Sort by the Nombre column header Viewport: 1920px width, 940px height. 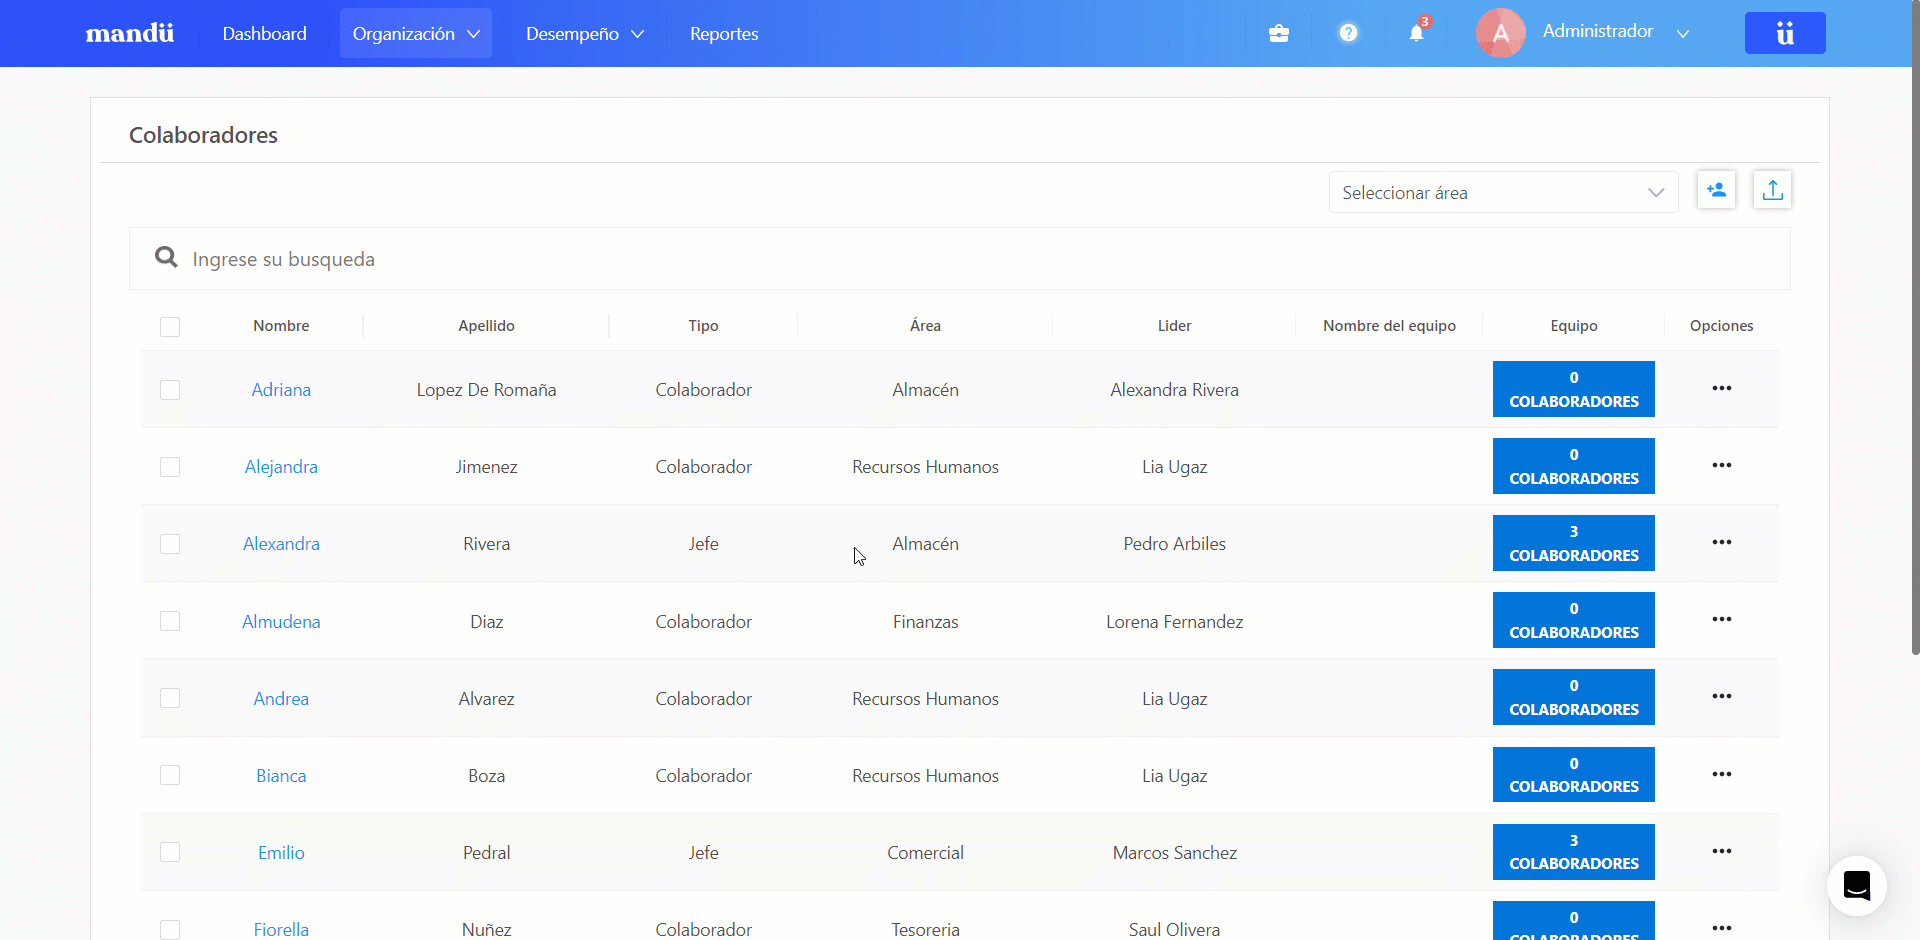pos(281,325)
